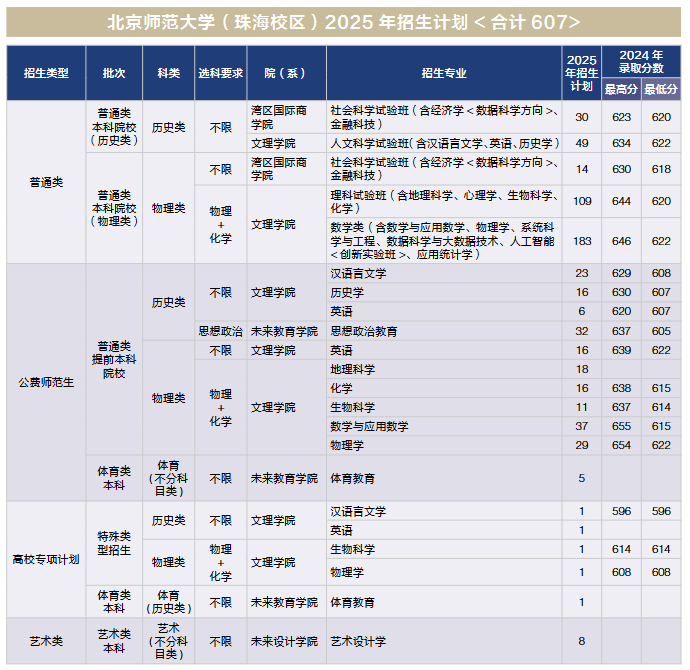Click plan number 18 for 地理科学
The width and height of the screenshot is (690, 670).
[582, 370]
